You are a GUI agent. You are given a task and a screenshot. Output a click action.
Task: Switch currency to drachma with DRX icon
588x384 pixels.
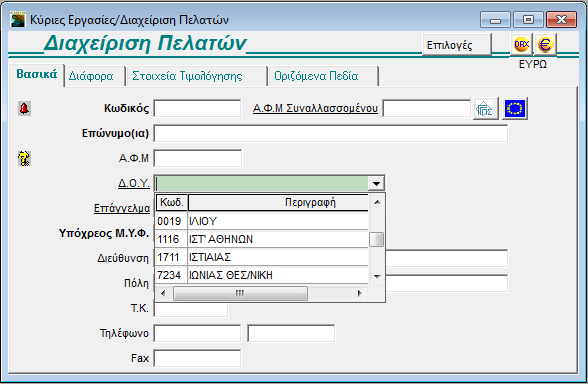point(521,45)
